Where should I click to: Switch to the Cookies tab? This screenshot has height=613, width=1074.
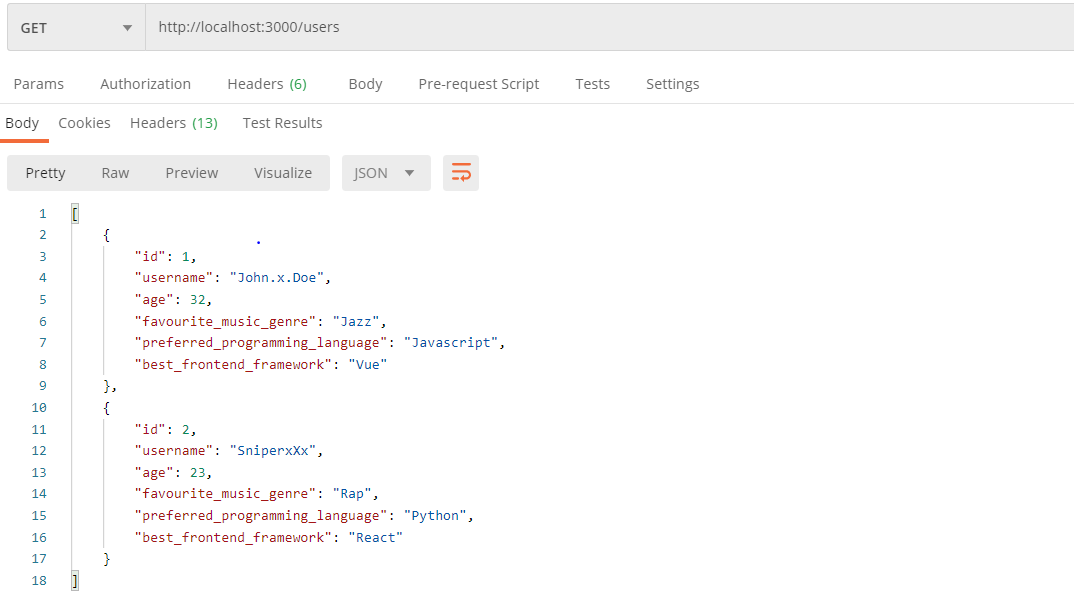84,122
